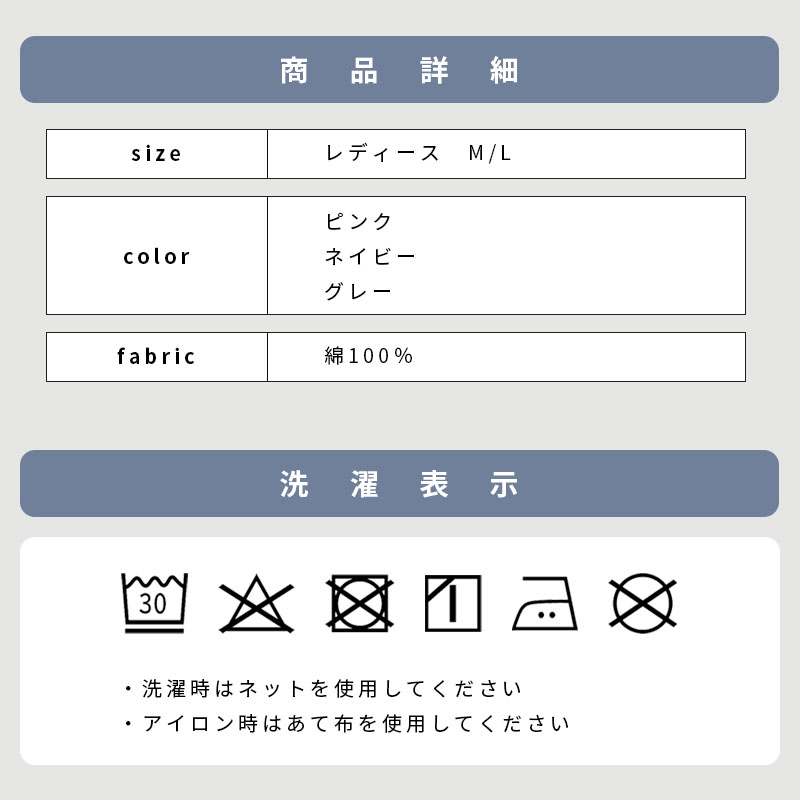This screenshot has width=800, height=800.
Task: Click the ironing cloth usage note
Action: 347,723
